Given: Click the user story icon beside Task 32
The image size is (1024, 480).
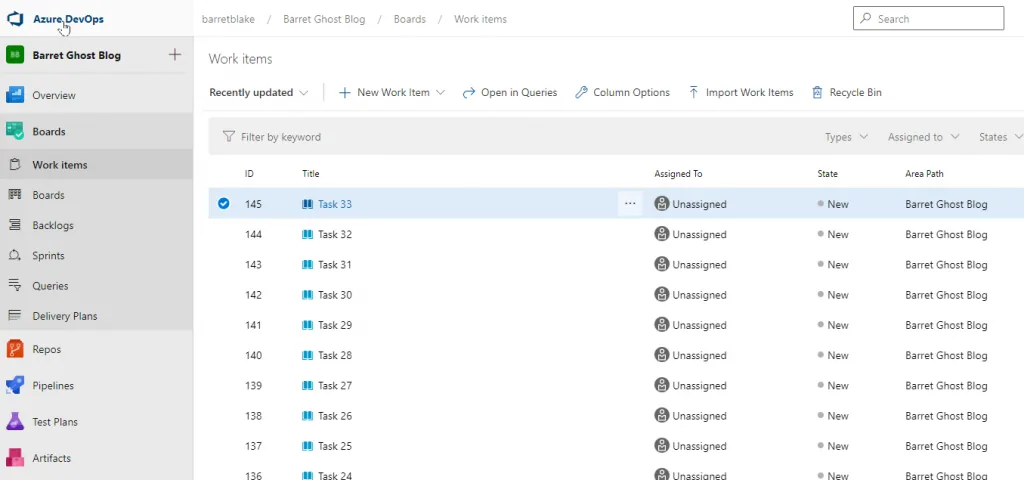Looking at the screenshot, I should point(308,234).
